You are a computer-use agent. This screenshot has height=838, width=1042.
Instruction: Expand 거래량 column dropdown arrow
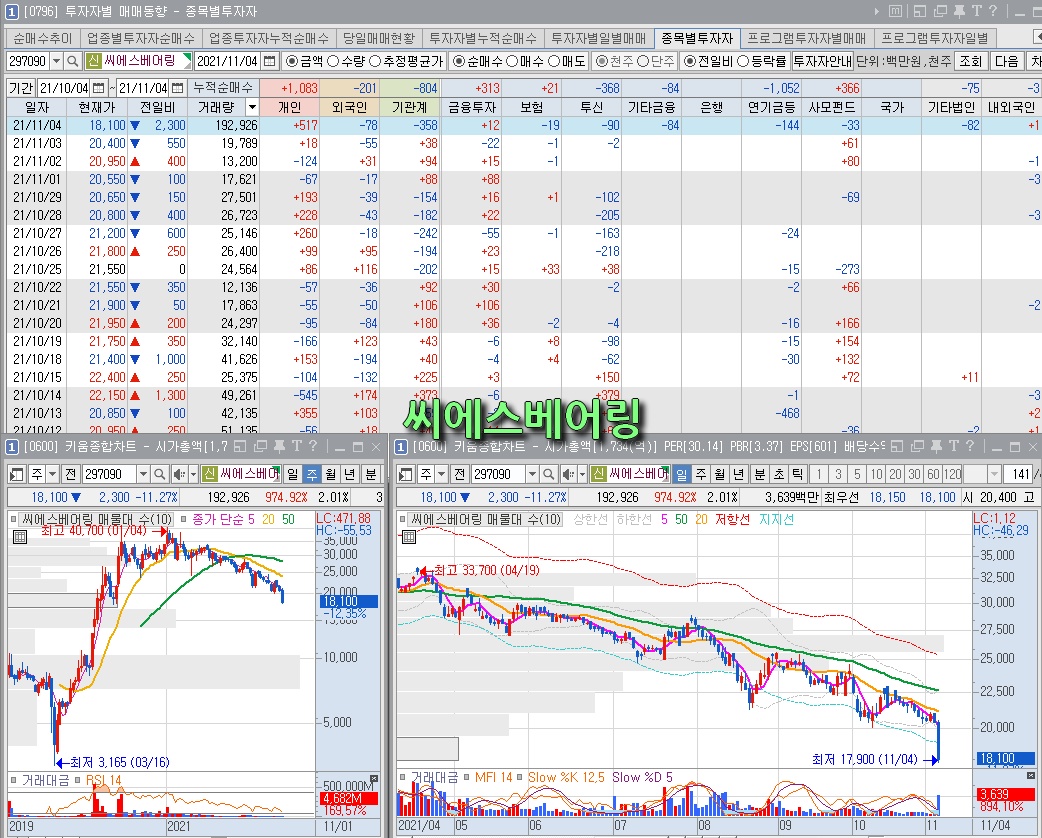pos(252,107)
